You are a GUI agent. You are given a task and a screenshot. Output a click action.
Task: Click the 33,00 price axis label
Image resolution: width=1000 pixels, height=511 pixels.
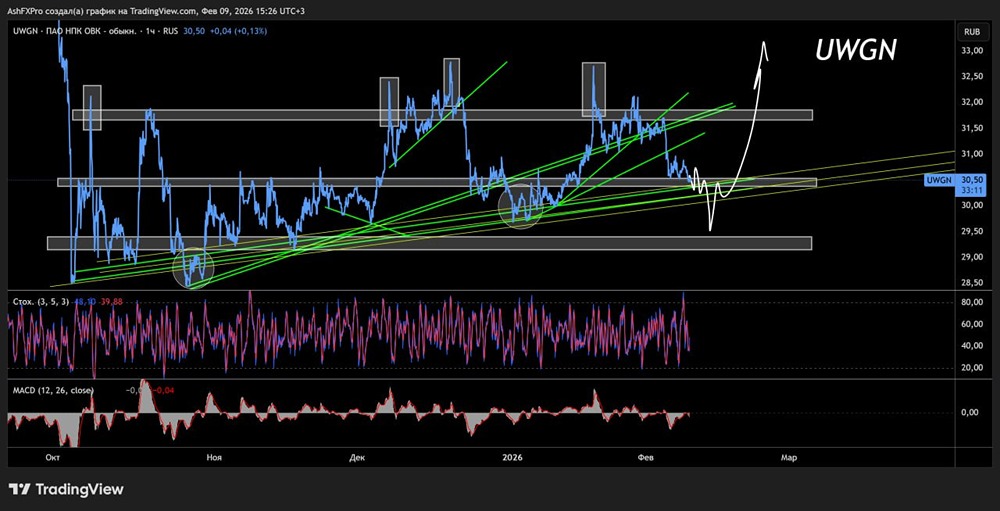pyautogui.click(x=971, y=51)
